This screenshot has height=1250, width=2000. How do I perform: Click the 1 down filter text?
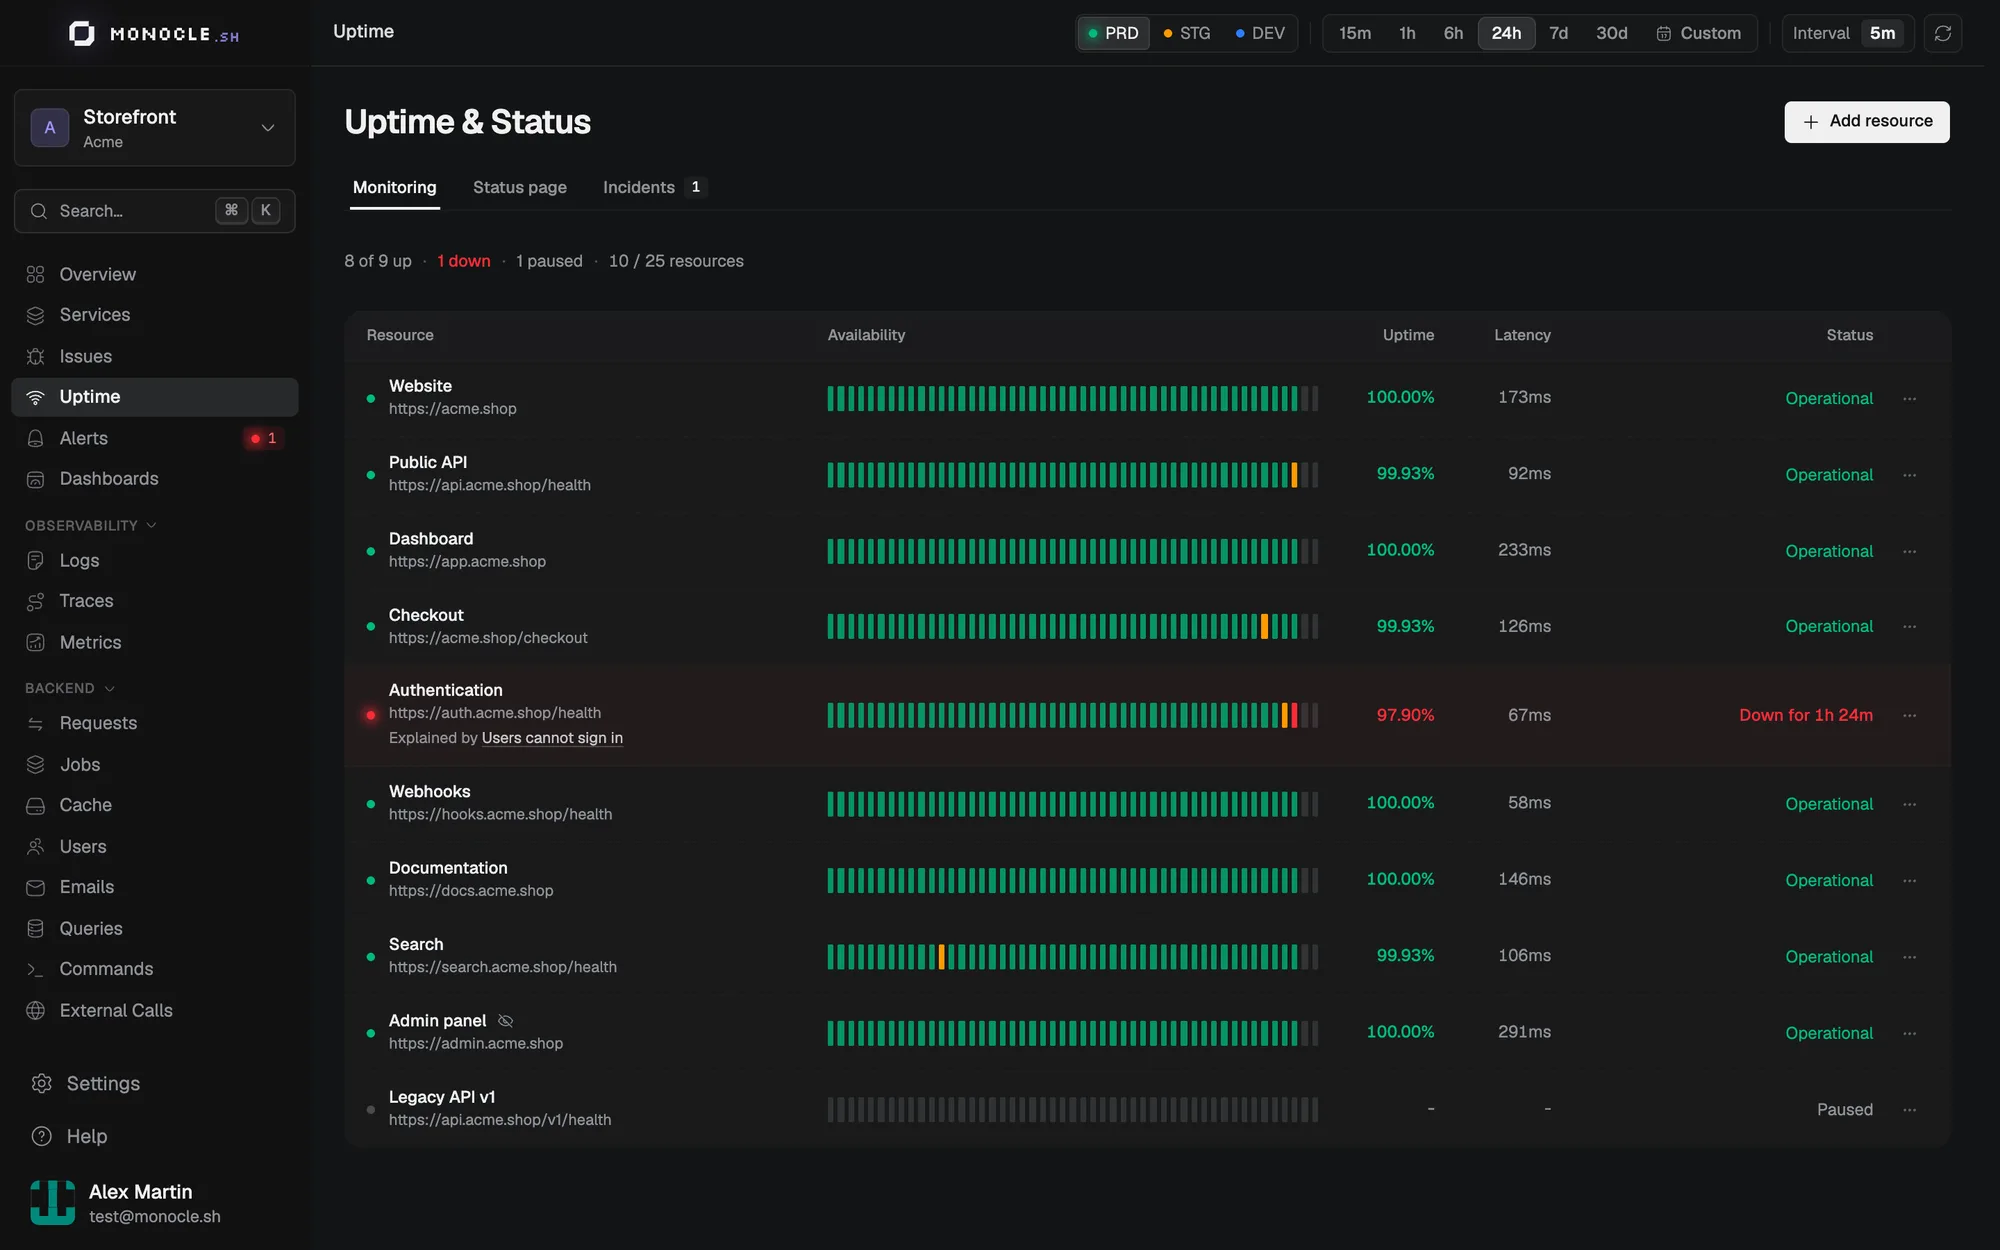click(464, 261)
